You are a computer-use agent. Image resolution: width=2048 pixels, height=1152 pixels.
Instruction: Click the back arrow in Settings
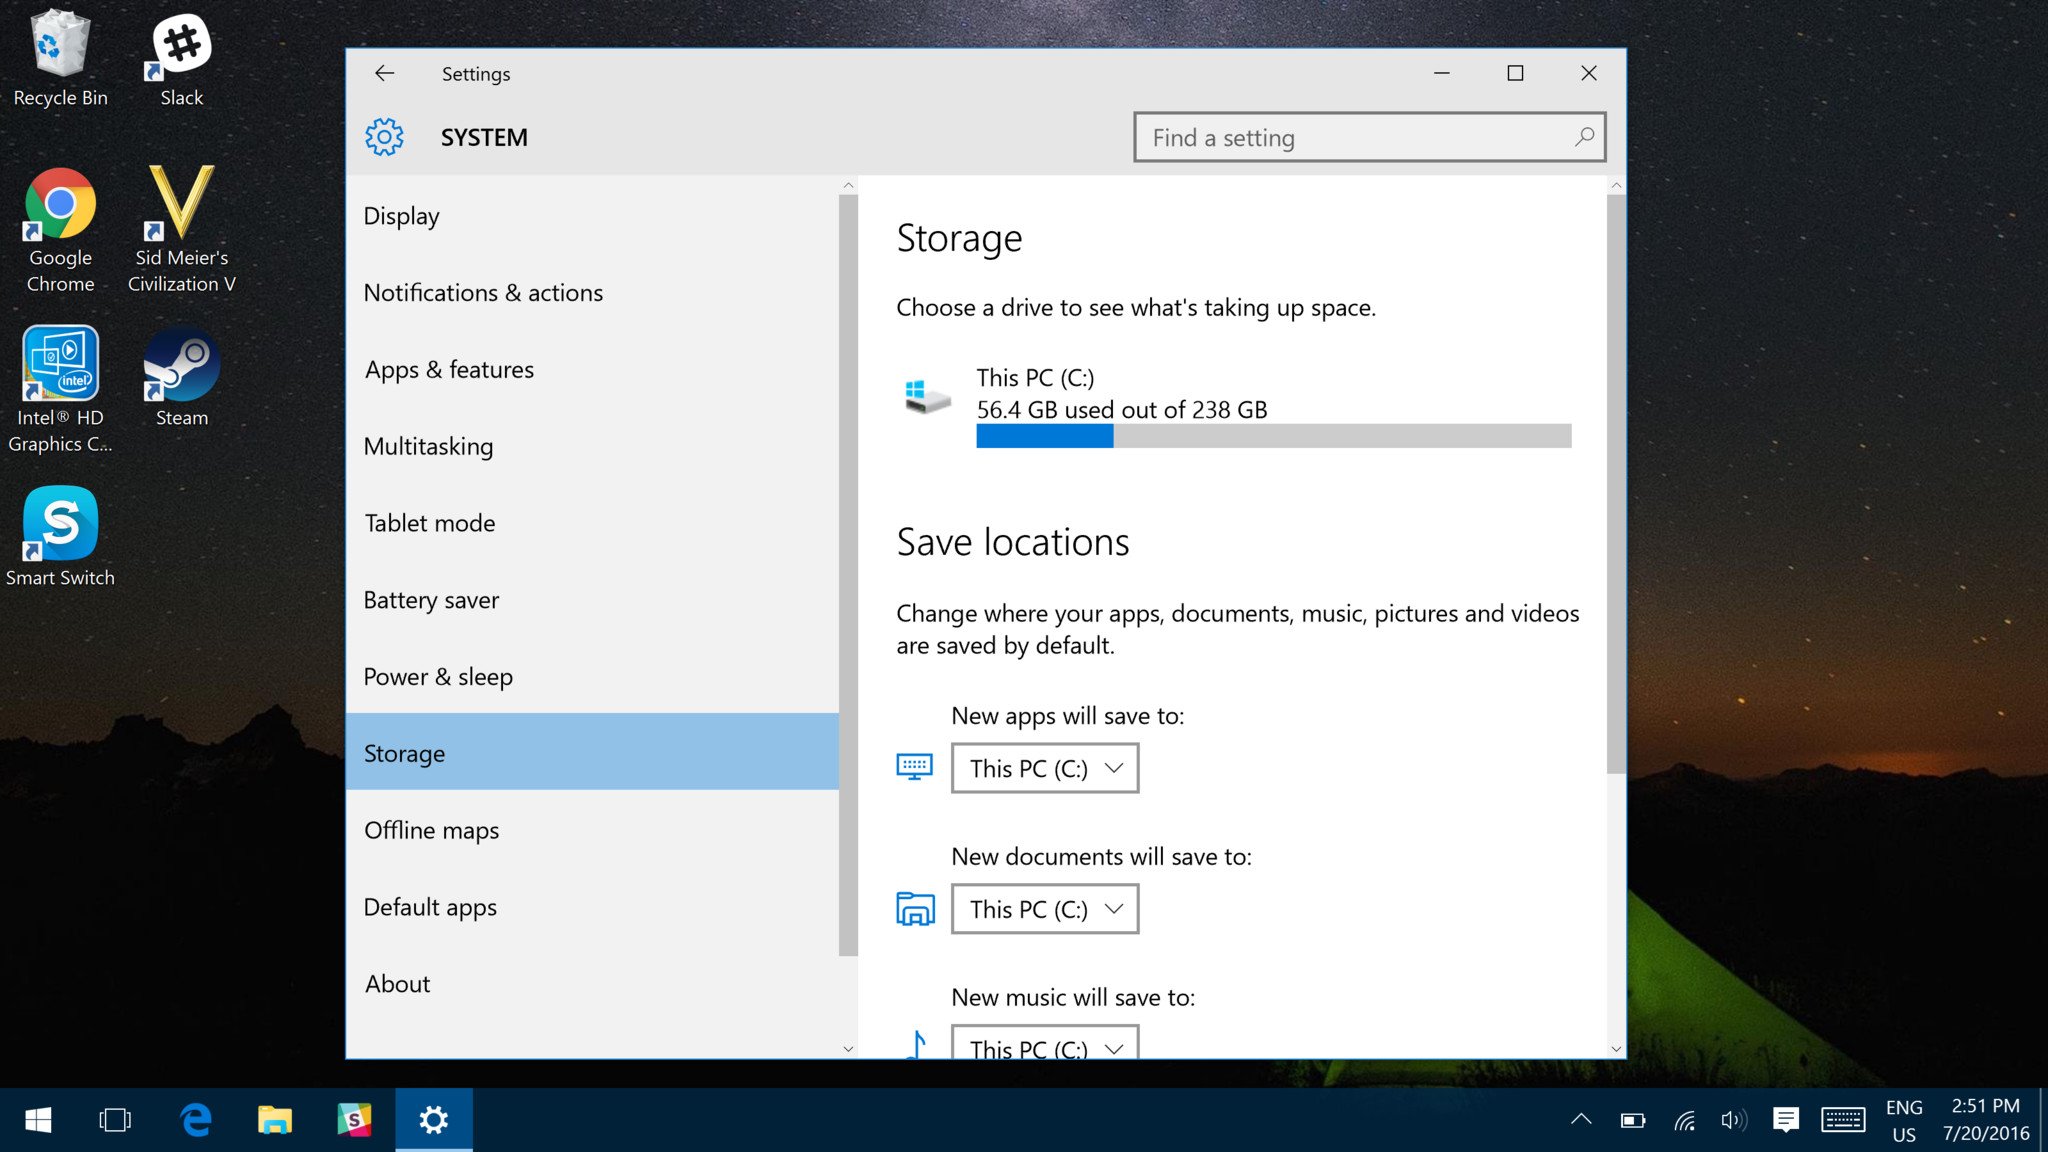tap(384, 73)
